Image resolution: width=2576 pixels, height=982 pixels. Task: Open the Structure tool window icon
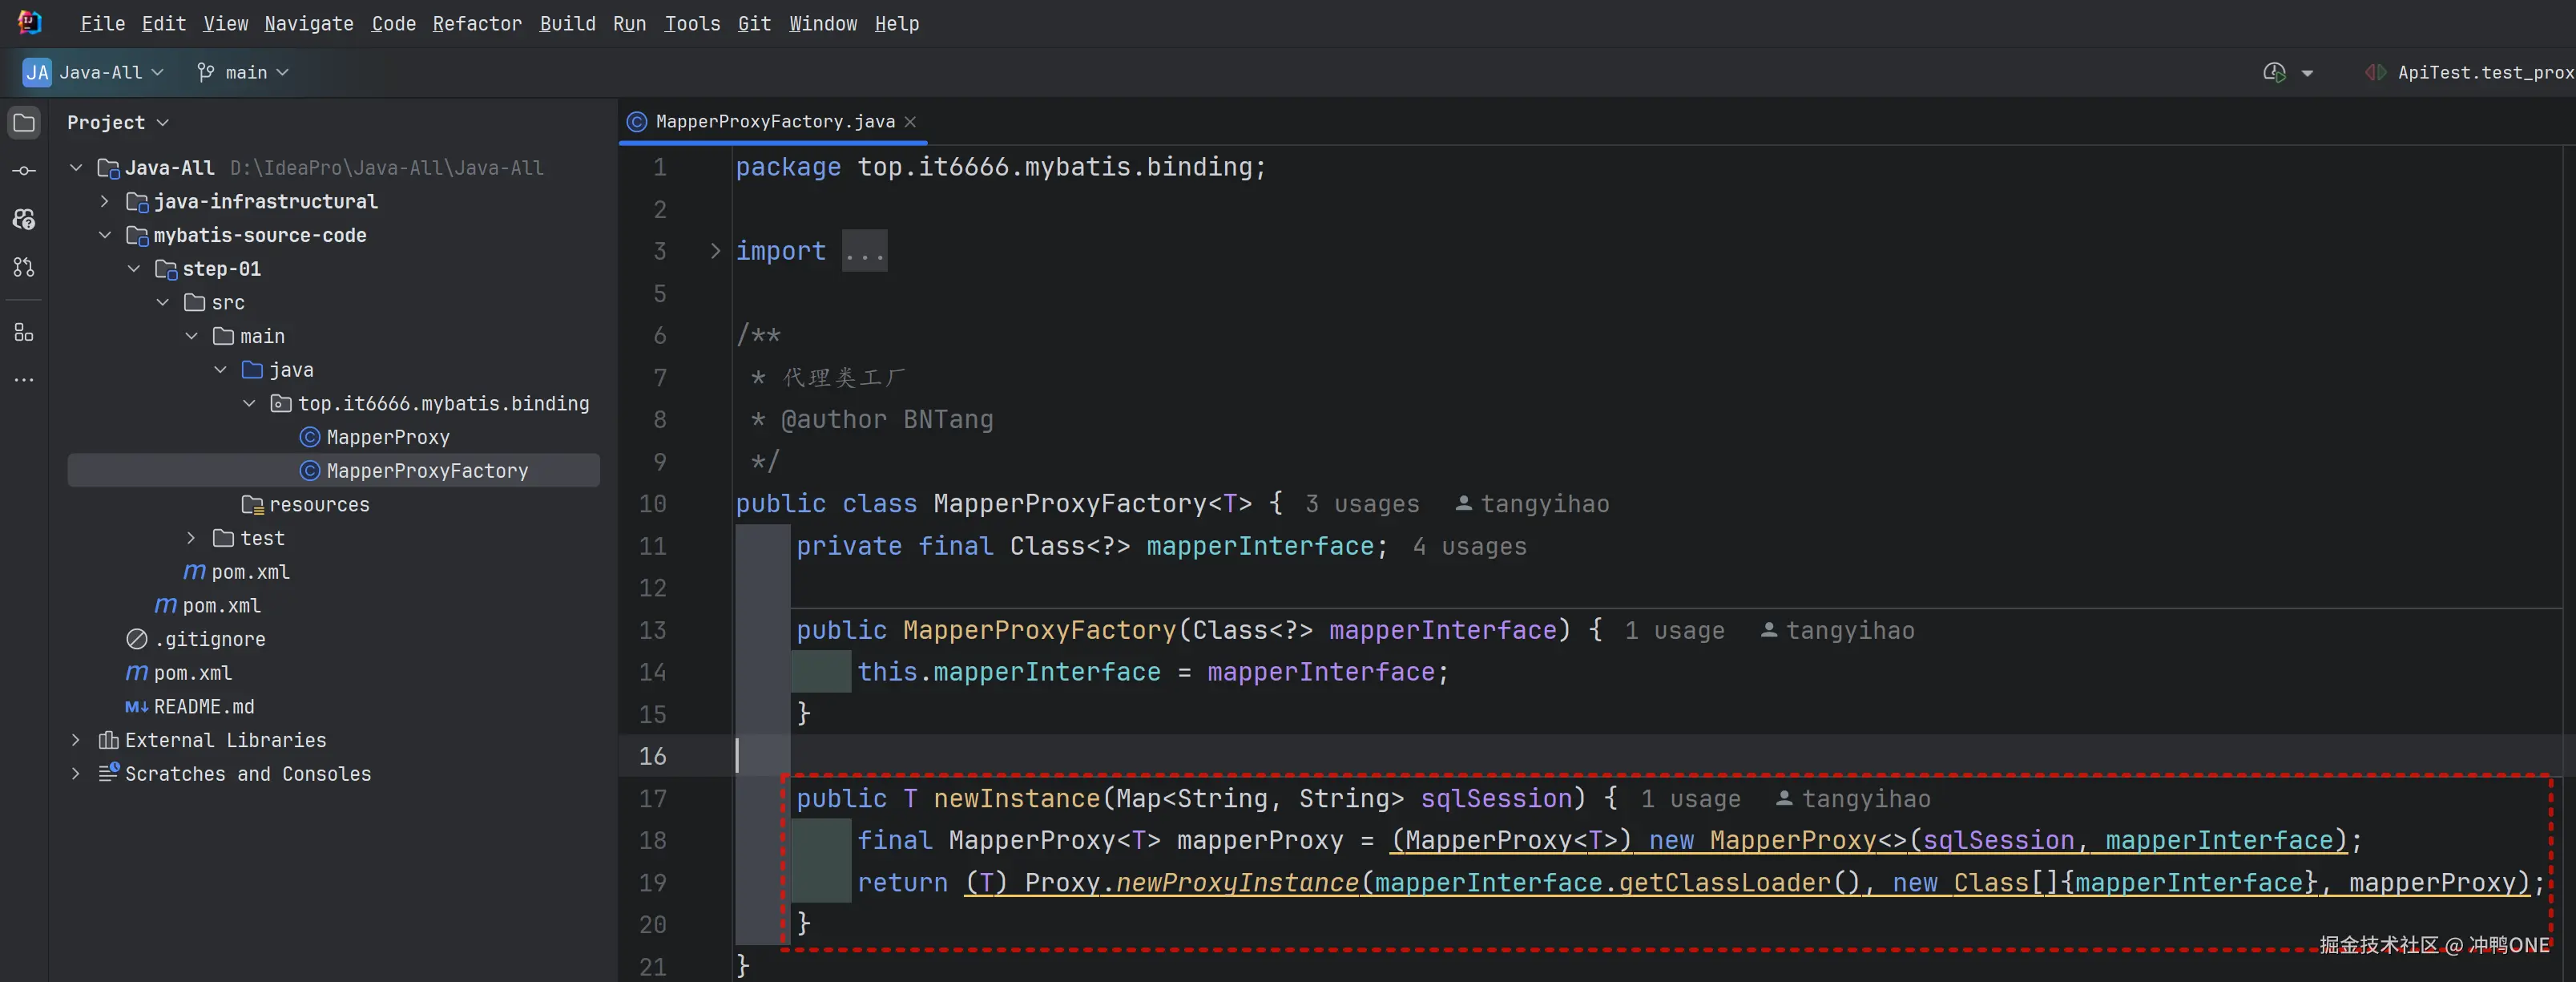point(24,332)
